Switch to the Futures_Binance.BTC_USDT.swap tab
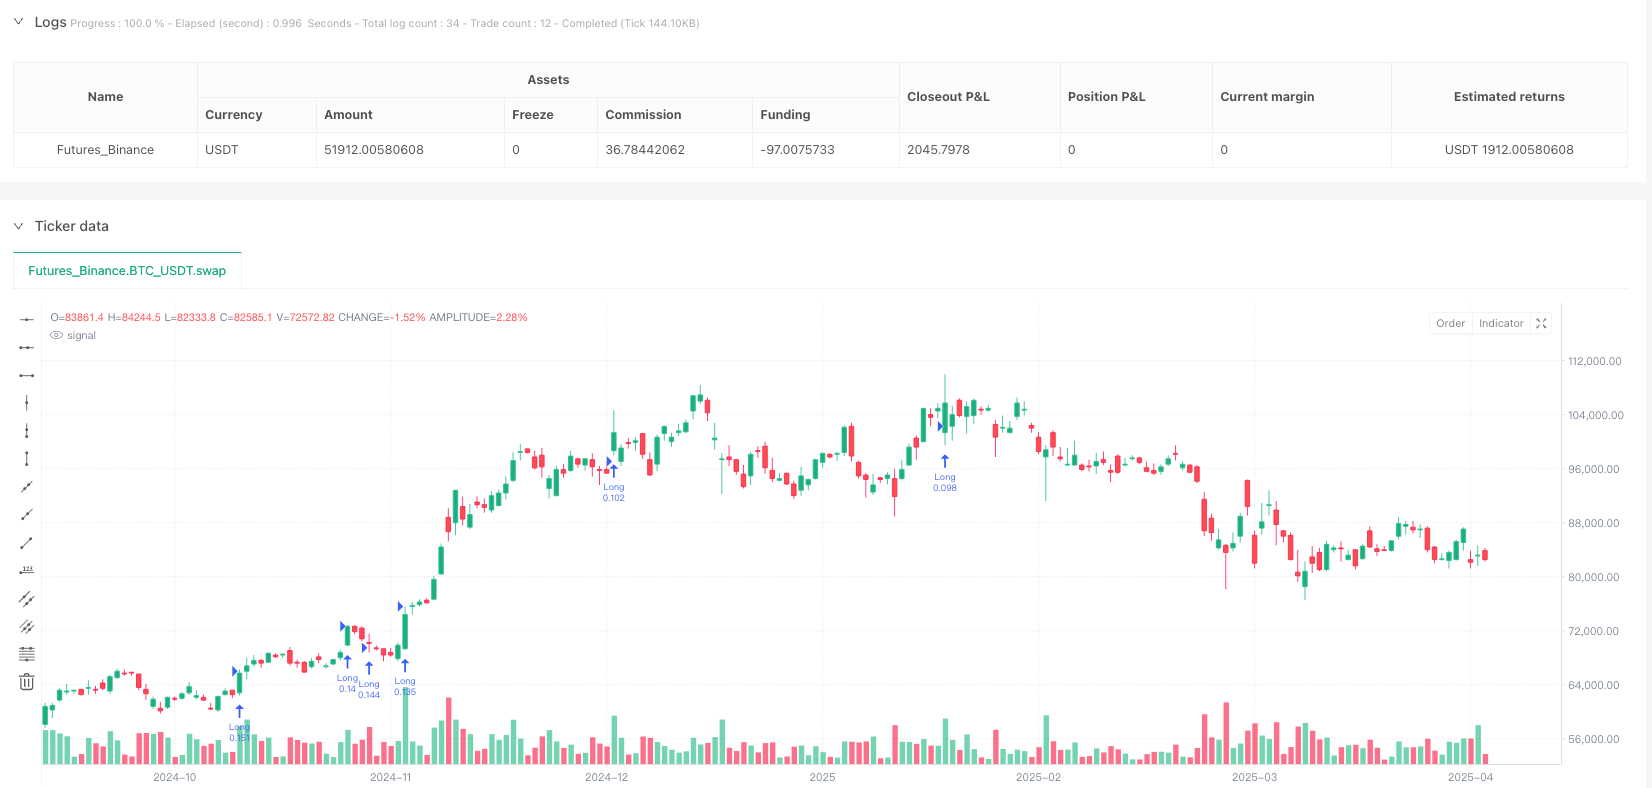 [x=127, y=271]
